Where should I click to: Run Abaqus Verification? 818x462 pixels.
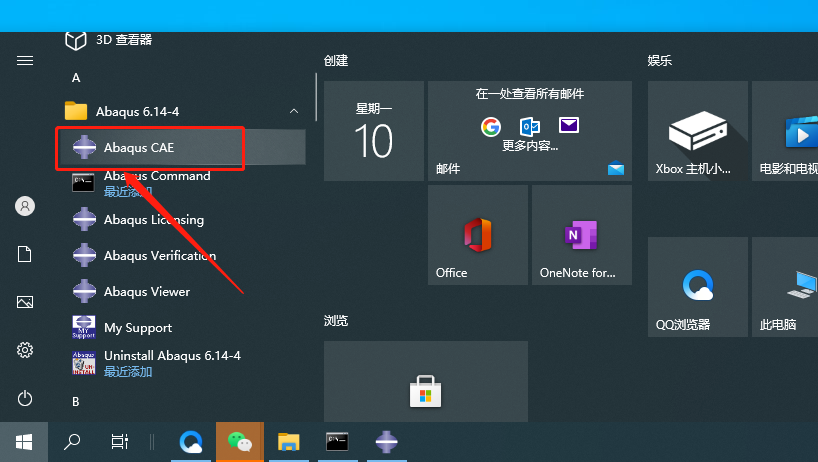click(181, 256)
